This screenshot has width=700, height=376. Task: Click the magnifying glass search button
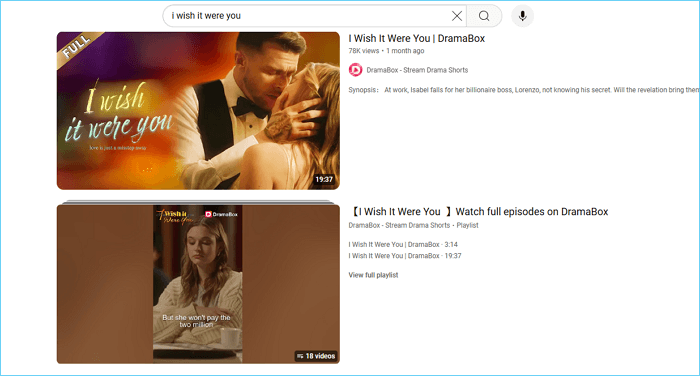pyautogui.click(x=484, y=16)
